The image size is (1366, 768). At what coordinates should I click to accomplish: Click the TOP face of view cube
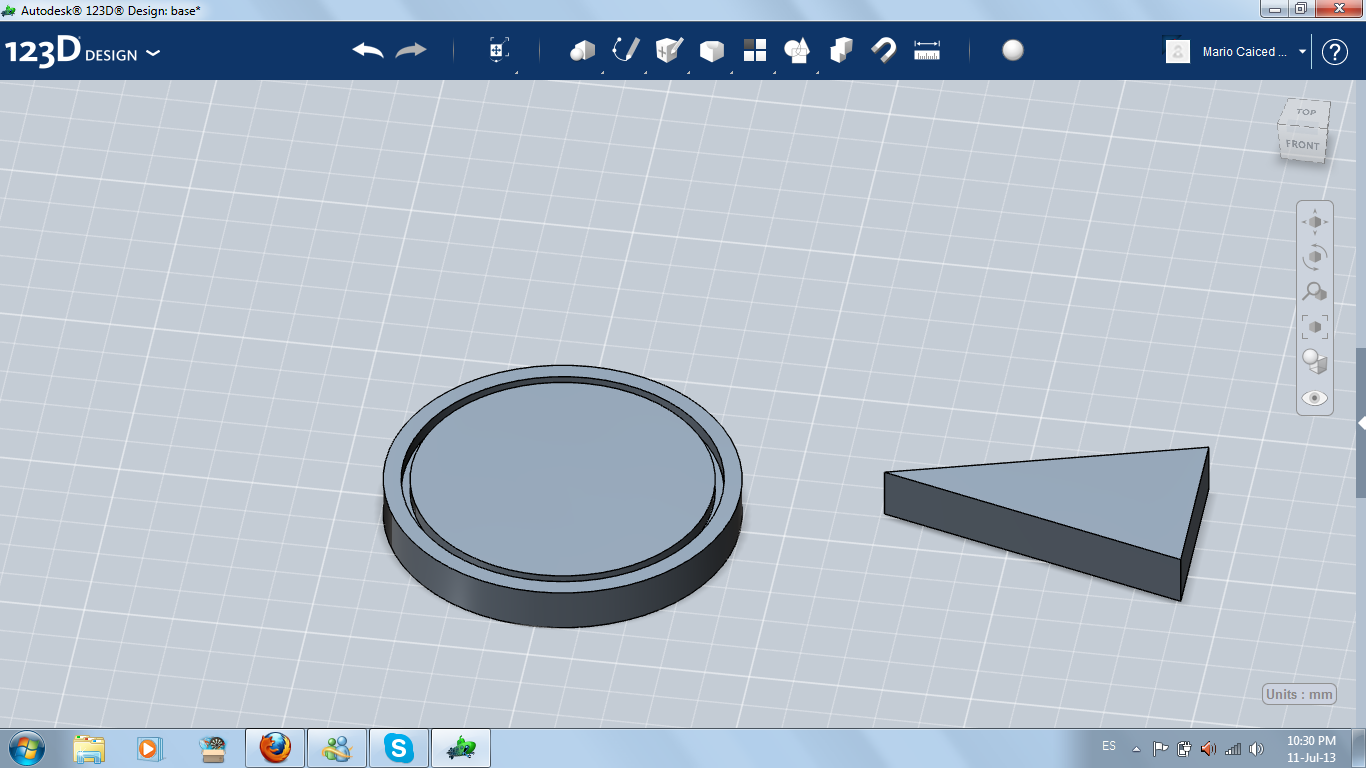[x=1306, y=112]
